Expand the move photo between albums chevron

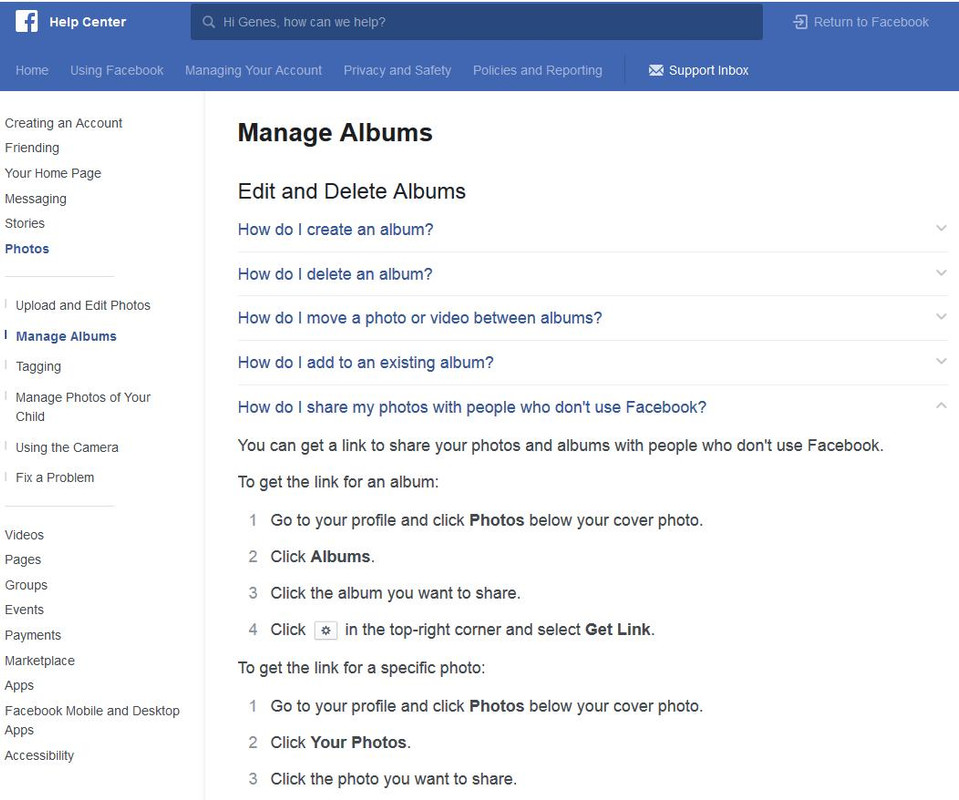click(941, 317)
